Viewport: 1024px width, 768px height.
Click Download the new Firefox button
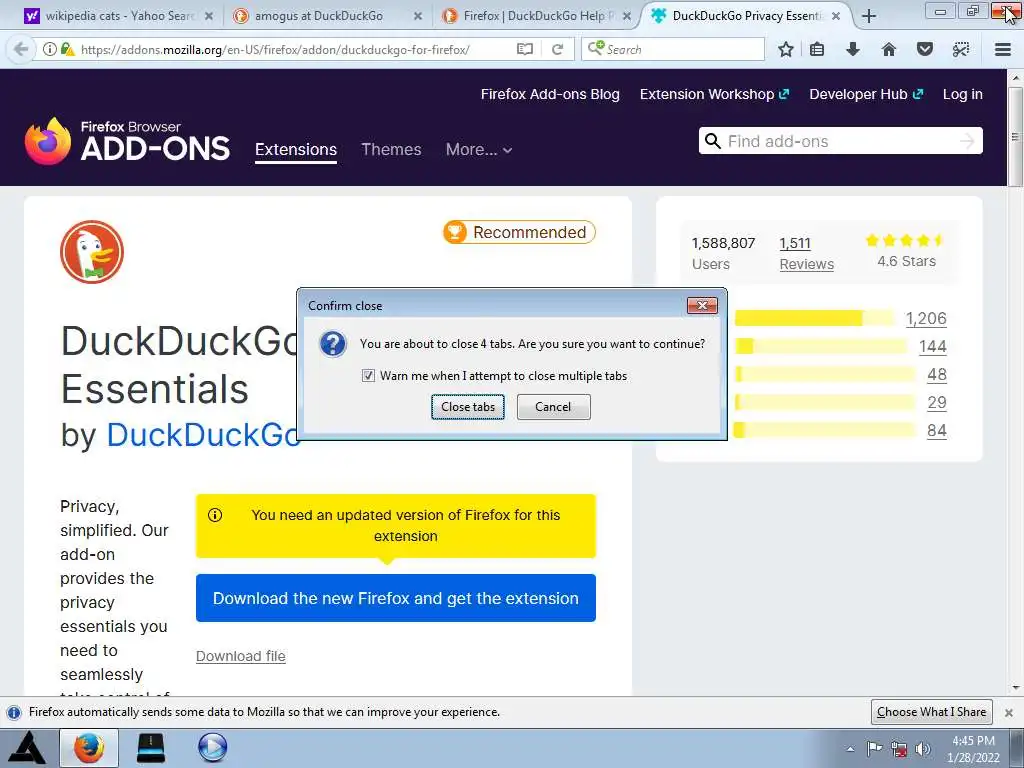pyautogui.click(x=396, y=598)
